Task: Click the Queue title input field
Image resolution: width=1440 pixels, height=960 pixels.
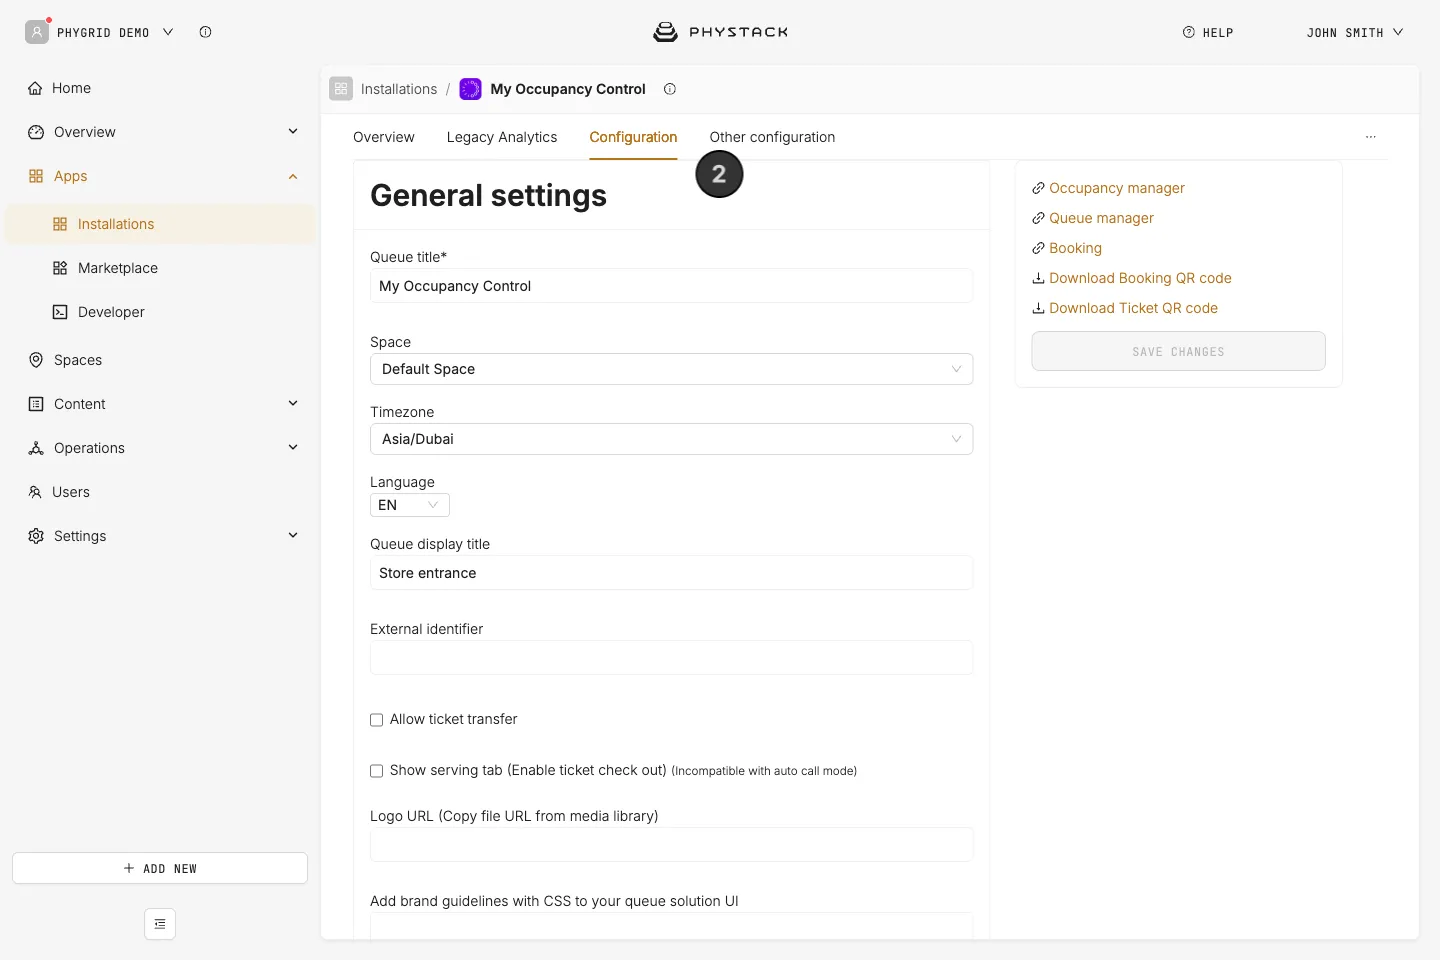Action: [x=671, y=286]
